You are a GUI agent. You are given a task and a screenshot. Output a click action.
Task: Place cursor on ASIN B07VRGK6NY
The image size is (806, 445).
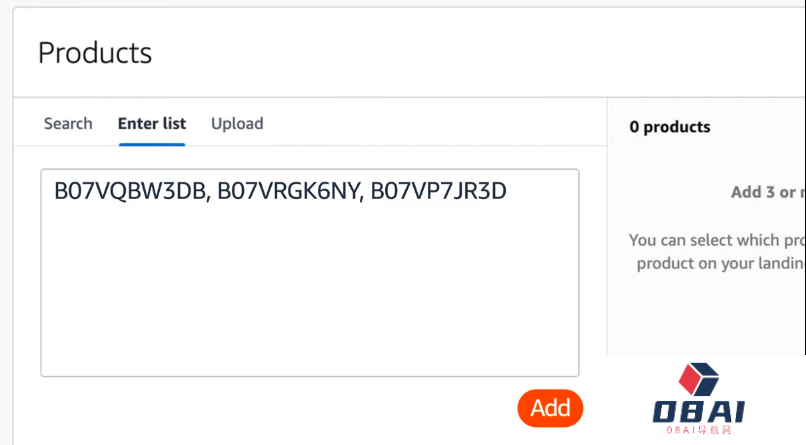(x=288, y=191)
